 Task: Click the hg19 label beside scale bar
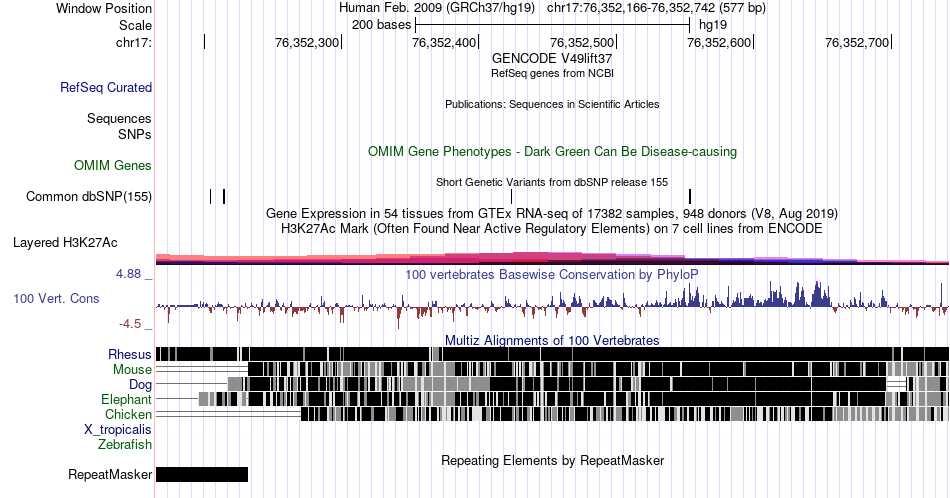[x=713, y=25]
